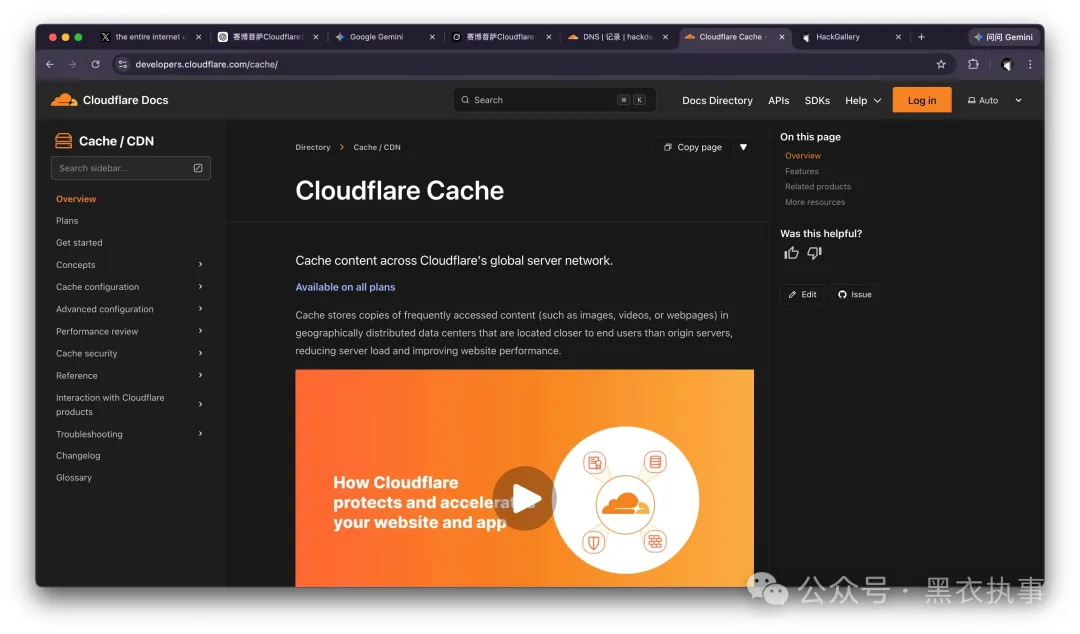Viewport: 1080px width, 634px height.
Task: Jump to Related products section
Action: click(818, 187)
